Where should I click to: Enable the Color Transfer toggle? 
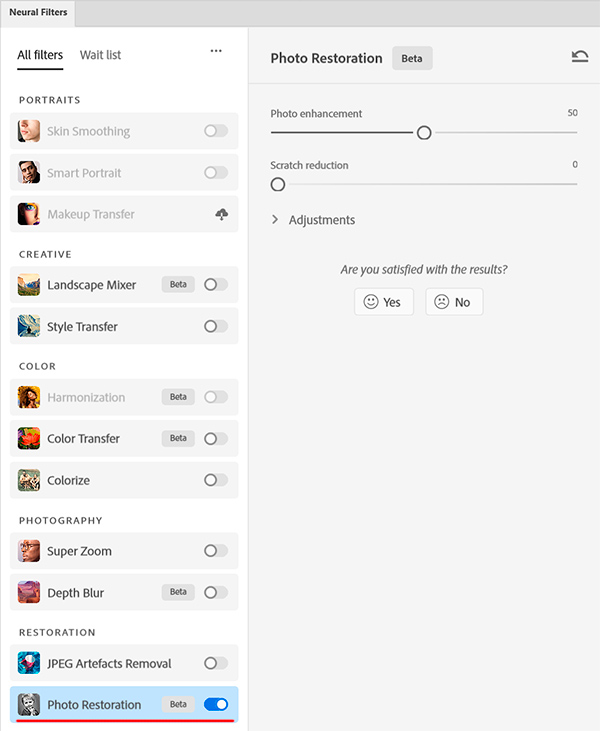tap(215, 438)
